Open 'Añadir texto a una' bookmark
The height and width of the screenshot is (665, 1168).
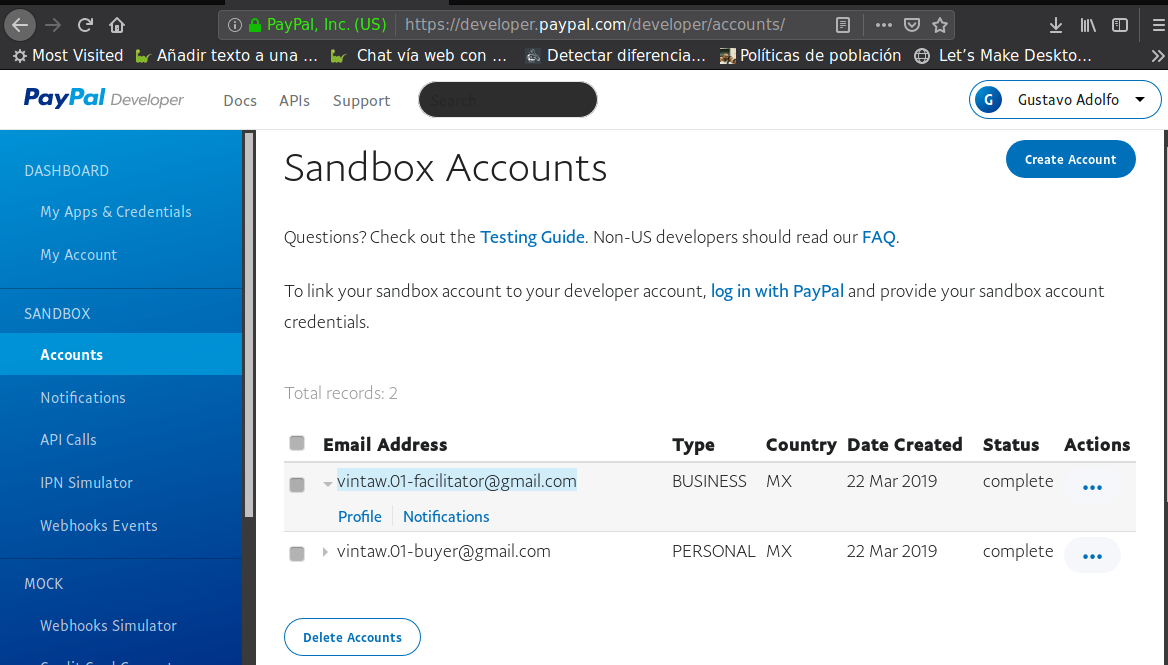point(227,56)
